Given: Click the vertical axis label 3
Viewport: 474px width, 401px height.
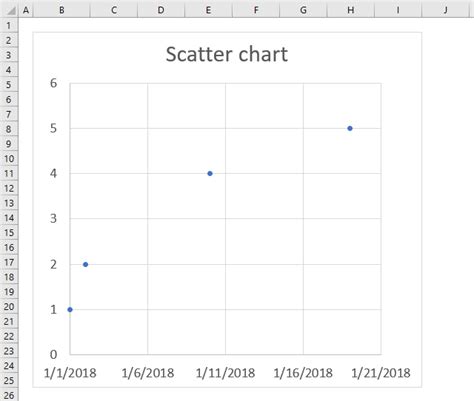Looking at the screenshot, I should point(53,219).
